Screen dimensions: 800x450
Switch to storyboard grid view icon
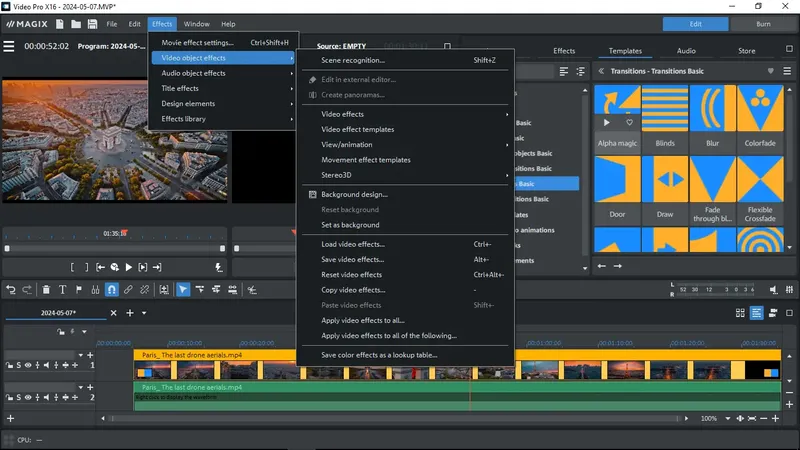(741, 313)
